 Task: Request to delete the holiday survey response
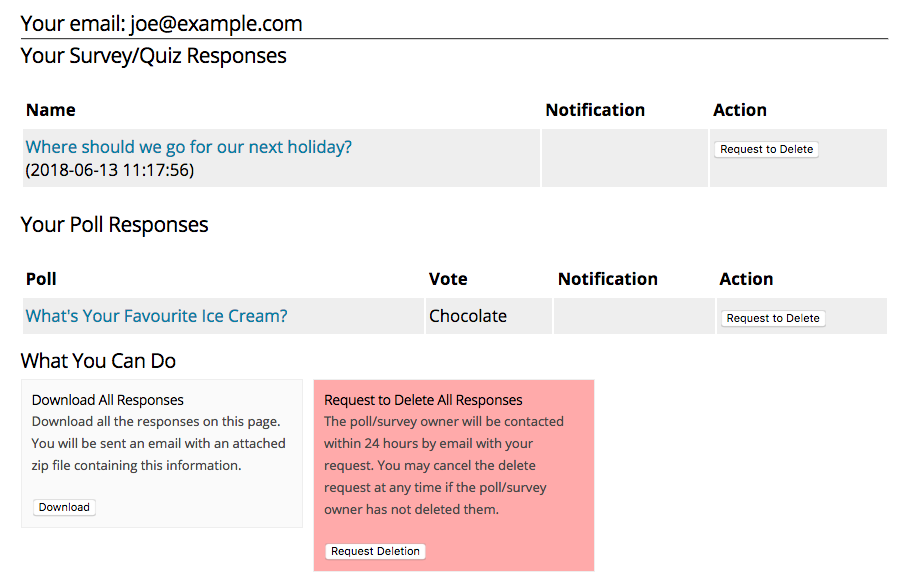pyautogui.click(x=766, y=149)
